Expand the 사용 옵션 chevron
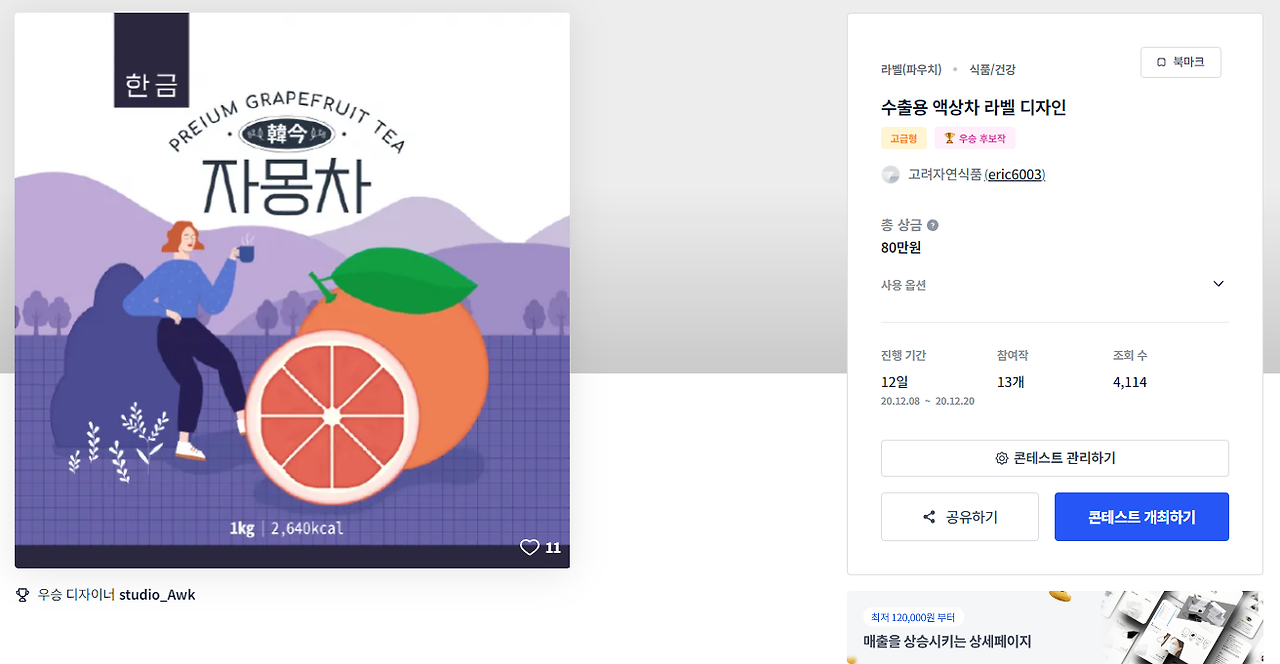Viewport: 1280px width, 664px height. (1218, 284)
